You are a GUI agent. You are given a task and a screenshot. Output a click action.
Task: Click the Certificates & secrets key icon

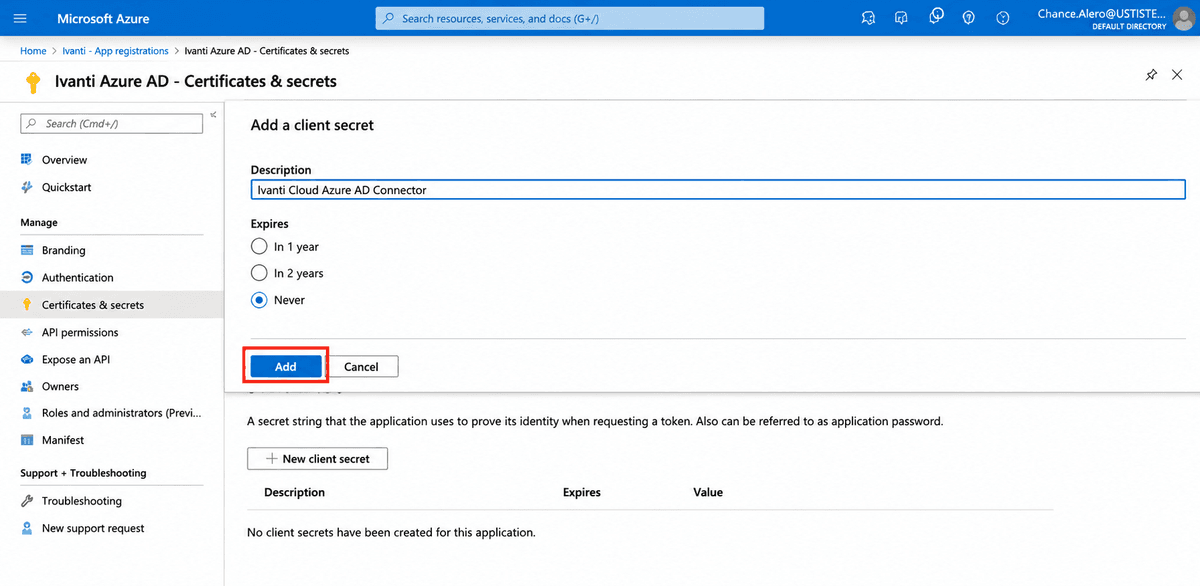pos(27,305)
